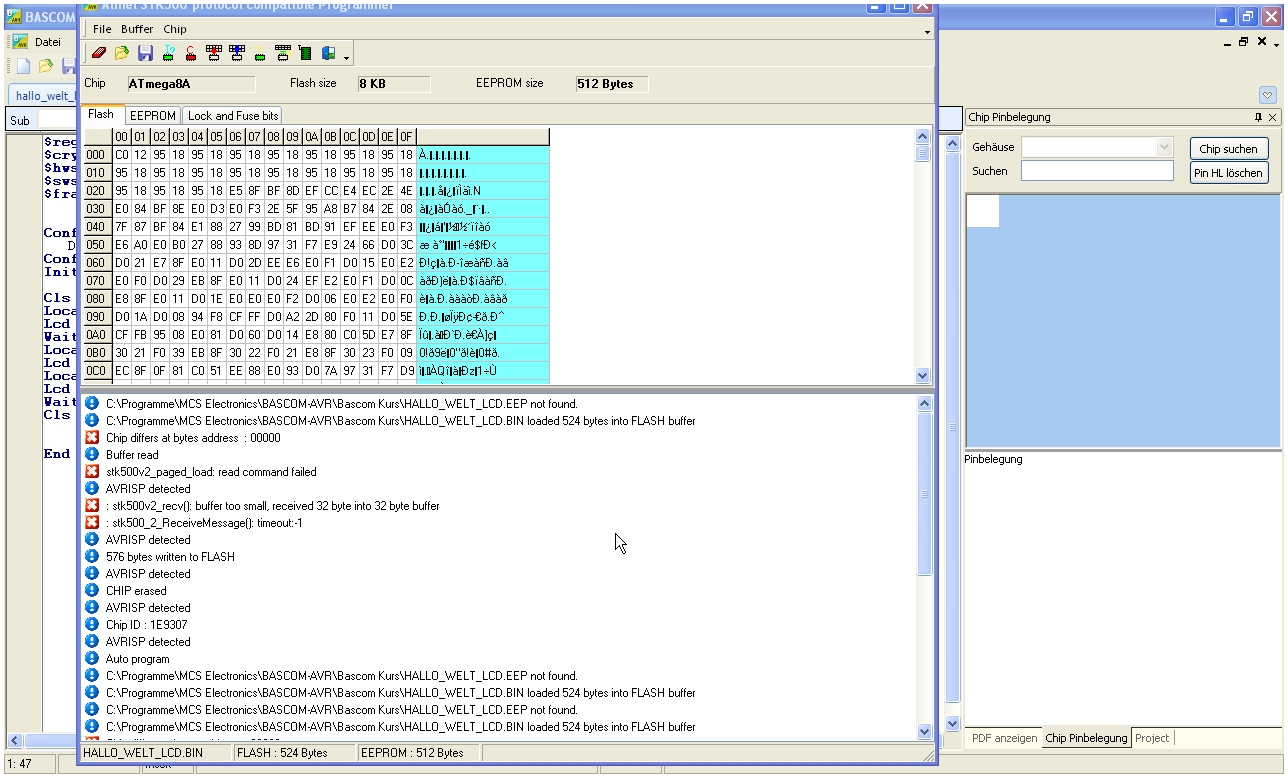This screenshot has height=778, width=1288.
Task: Switch to the PDF anzeigen tab
Action: (x=1003, y=738)
